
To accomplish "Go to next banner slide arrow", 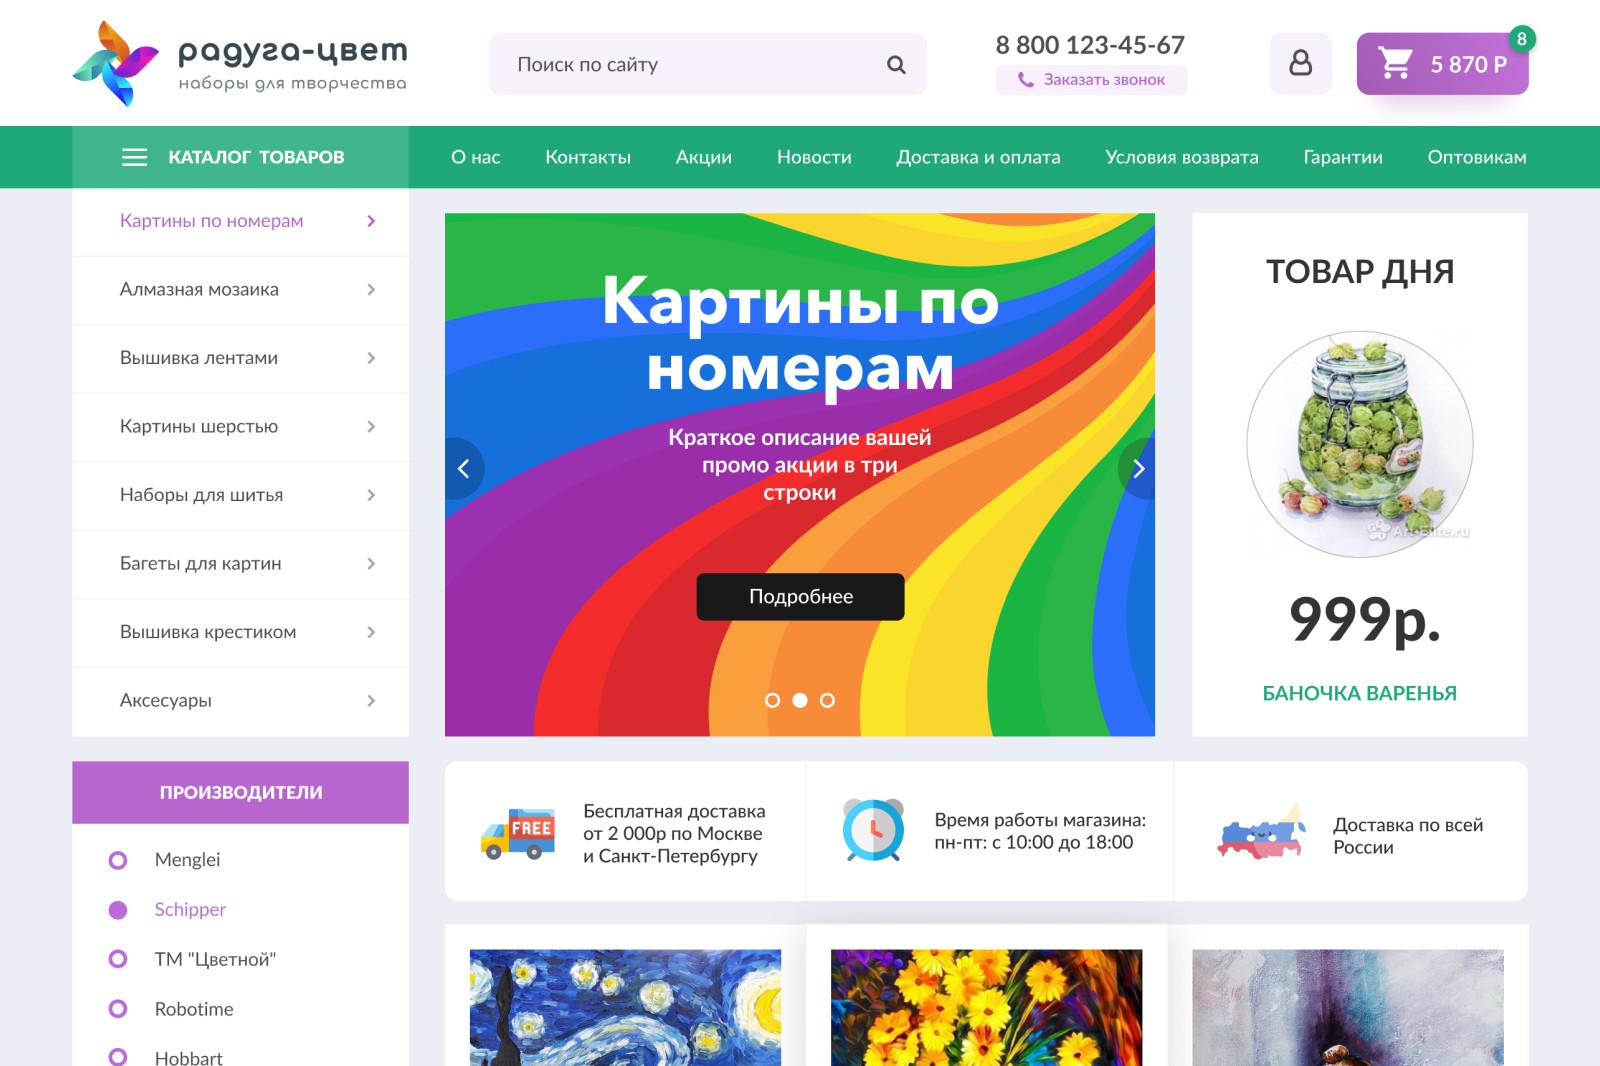I will [1138, 468].
